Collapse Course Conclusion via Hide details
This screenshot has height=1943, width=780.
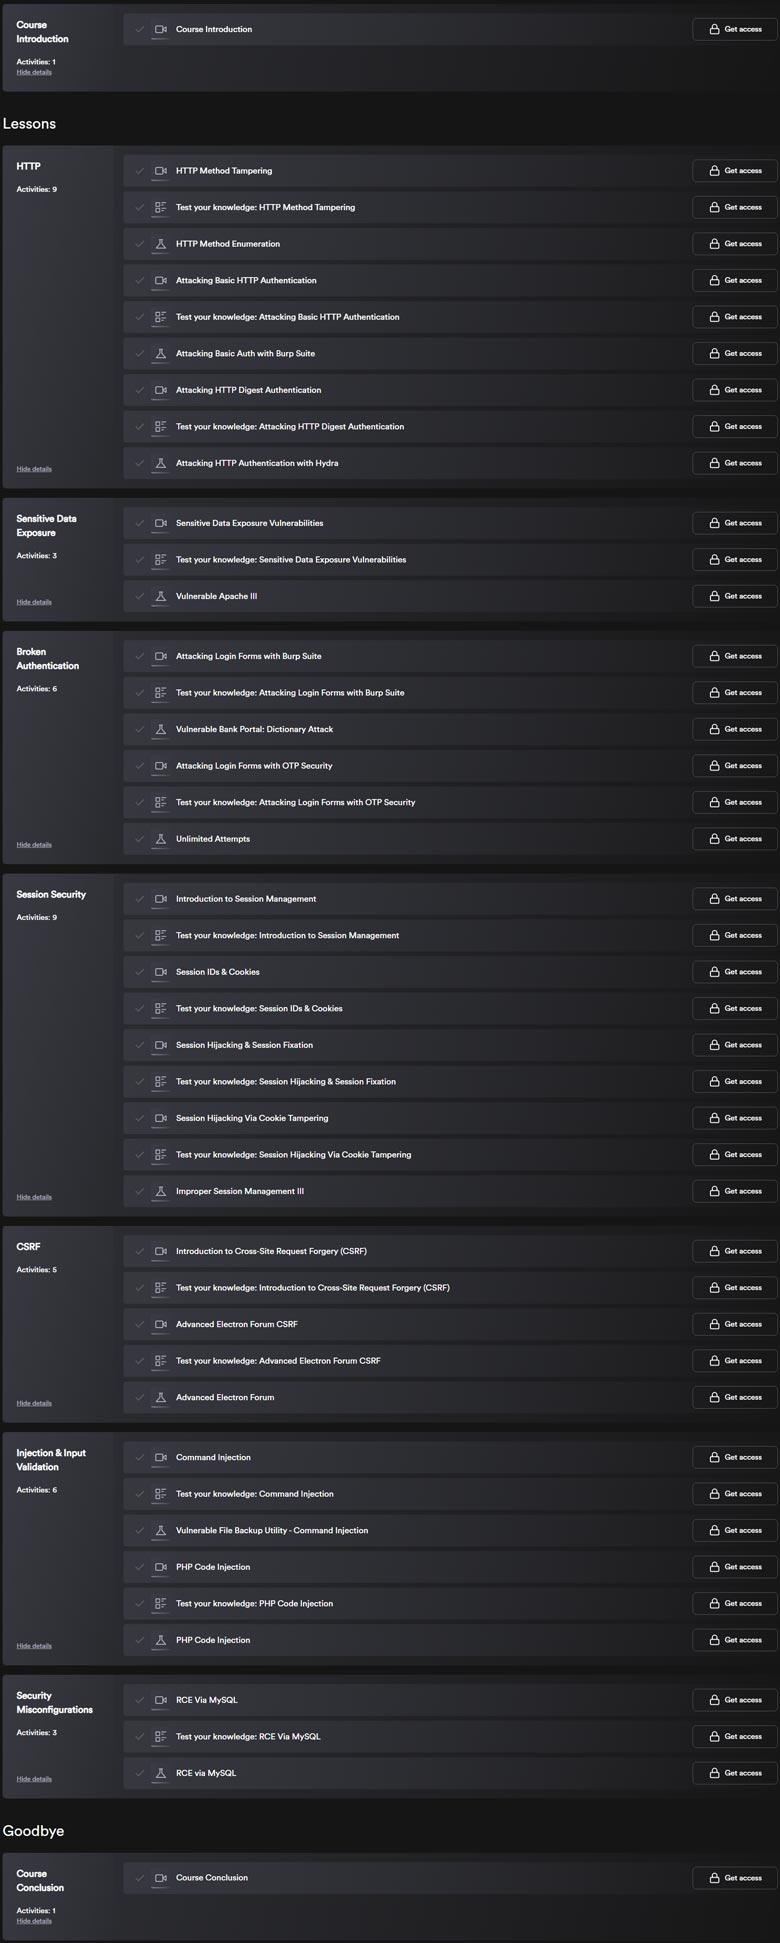pos(34,1921)
